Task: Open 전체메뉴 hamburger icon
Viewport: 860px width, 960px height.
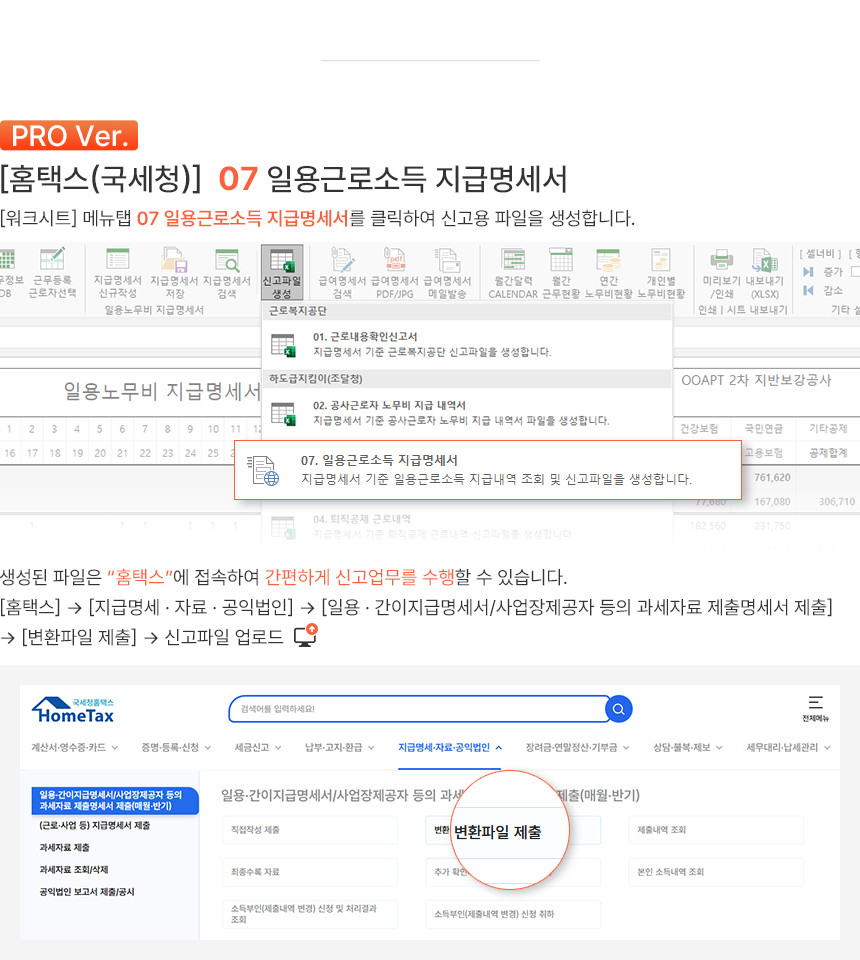Action: (x=815, y=707)
